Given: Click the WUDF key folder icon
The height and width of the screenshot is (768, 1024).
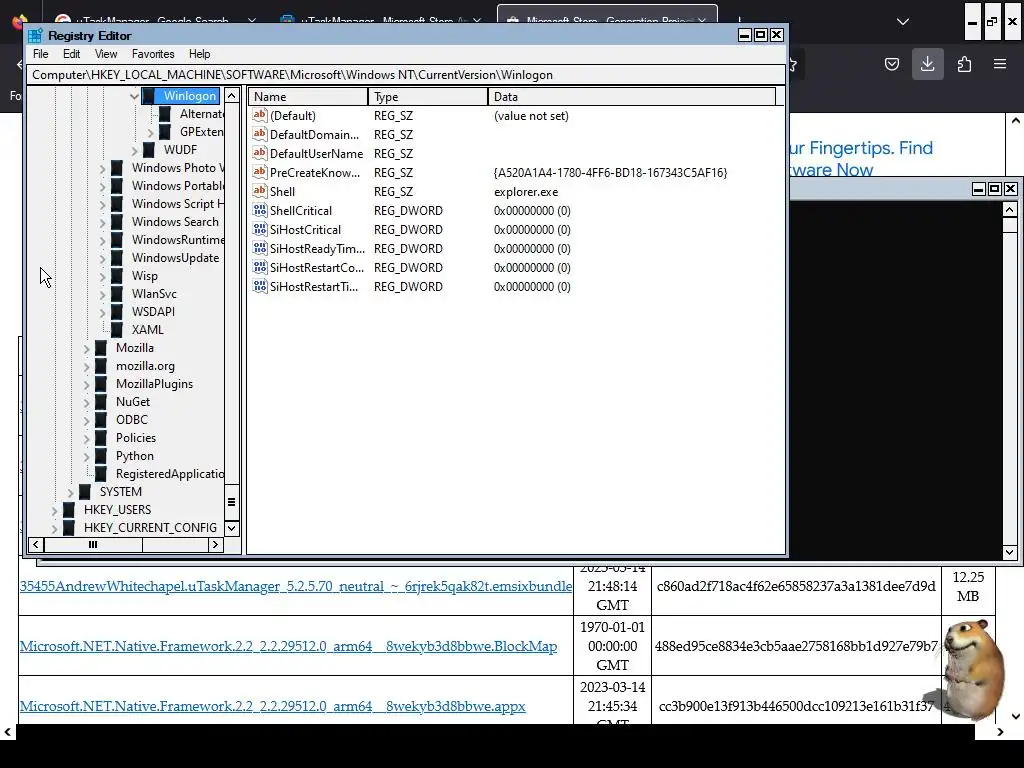Looking at the screenshot, I should tap(149, 150).
